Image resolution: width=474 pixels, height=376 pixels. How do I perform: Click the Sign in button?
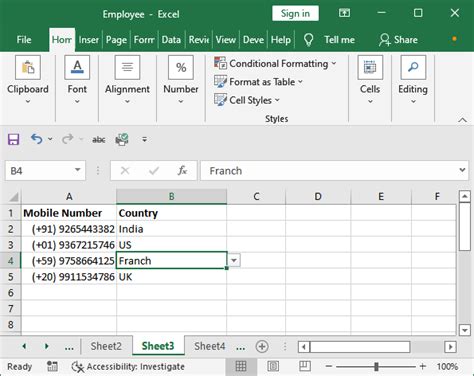pyautogui.click(x=295, y=14)
